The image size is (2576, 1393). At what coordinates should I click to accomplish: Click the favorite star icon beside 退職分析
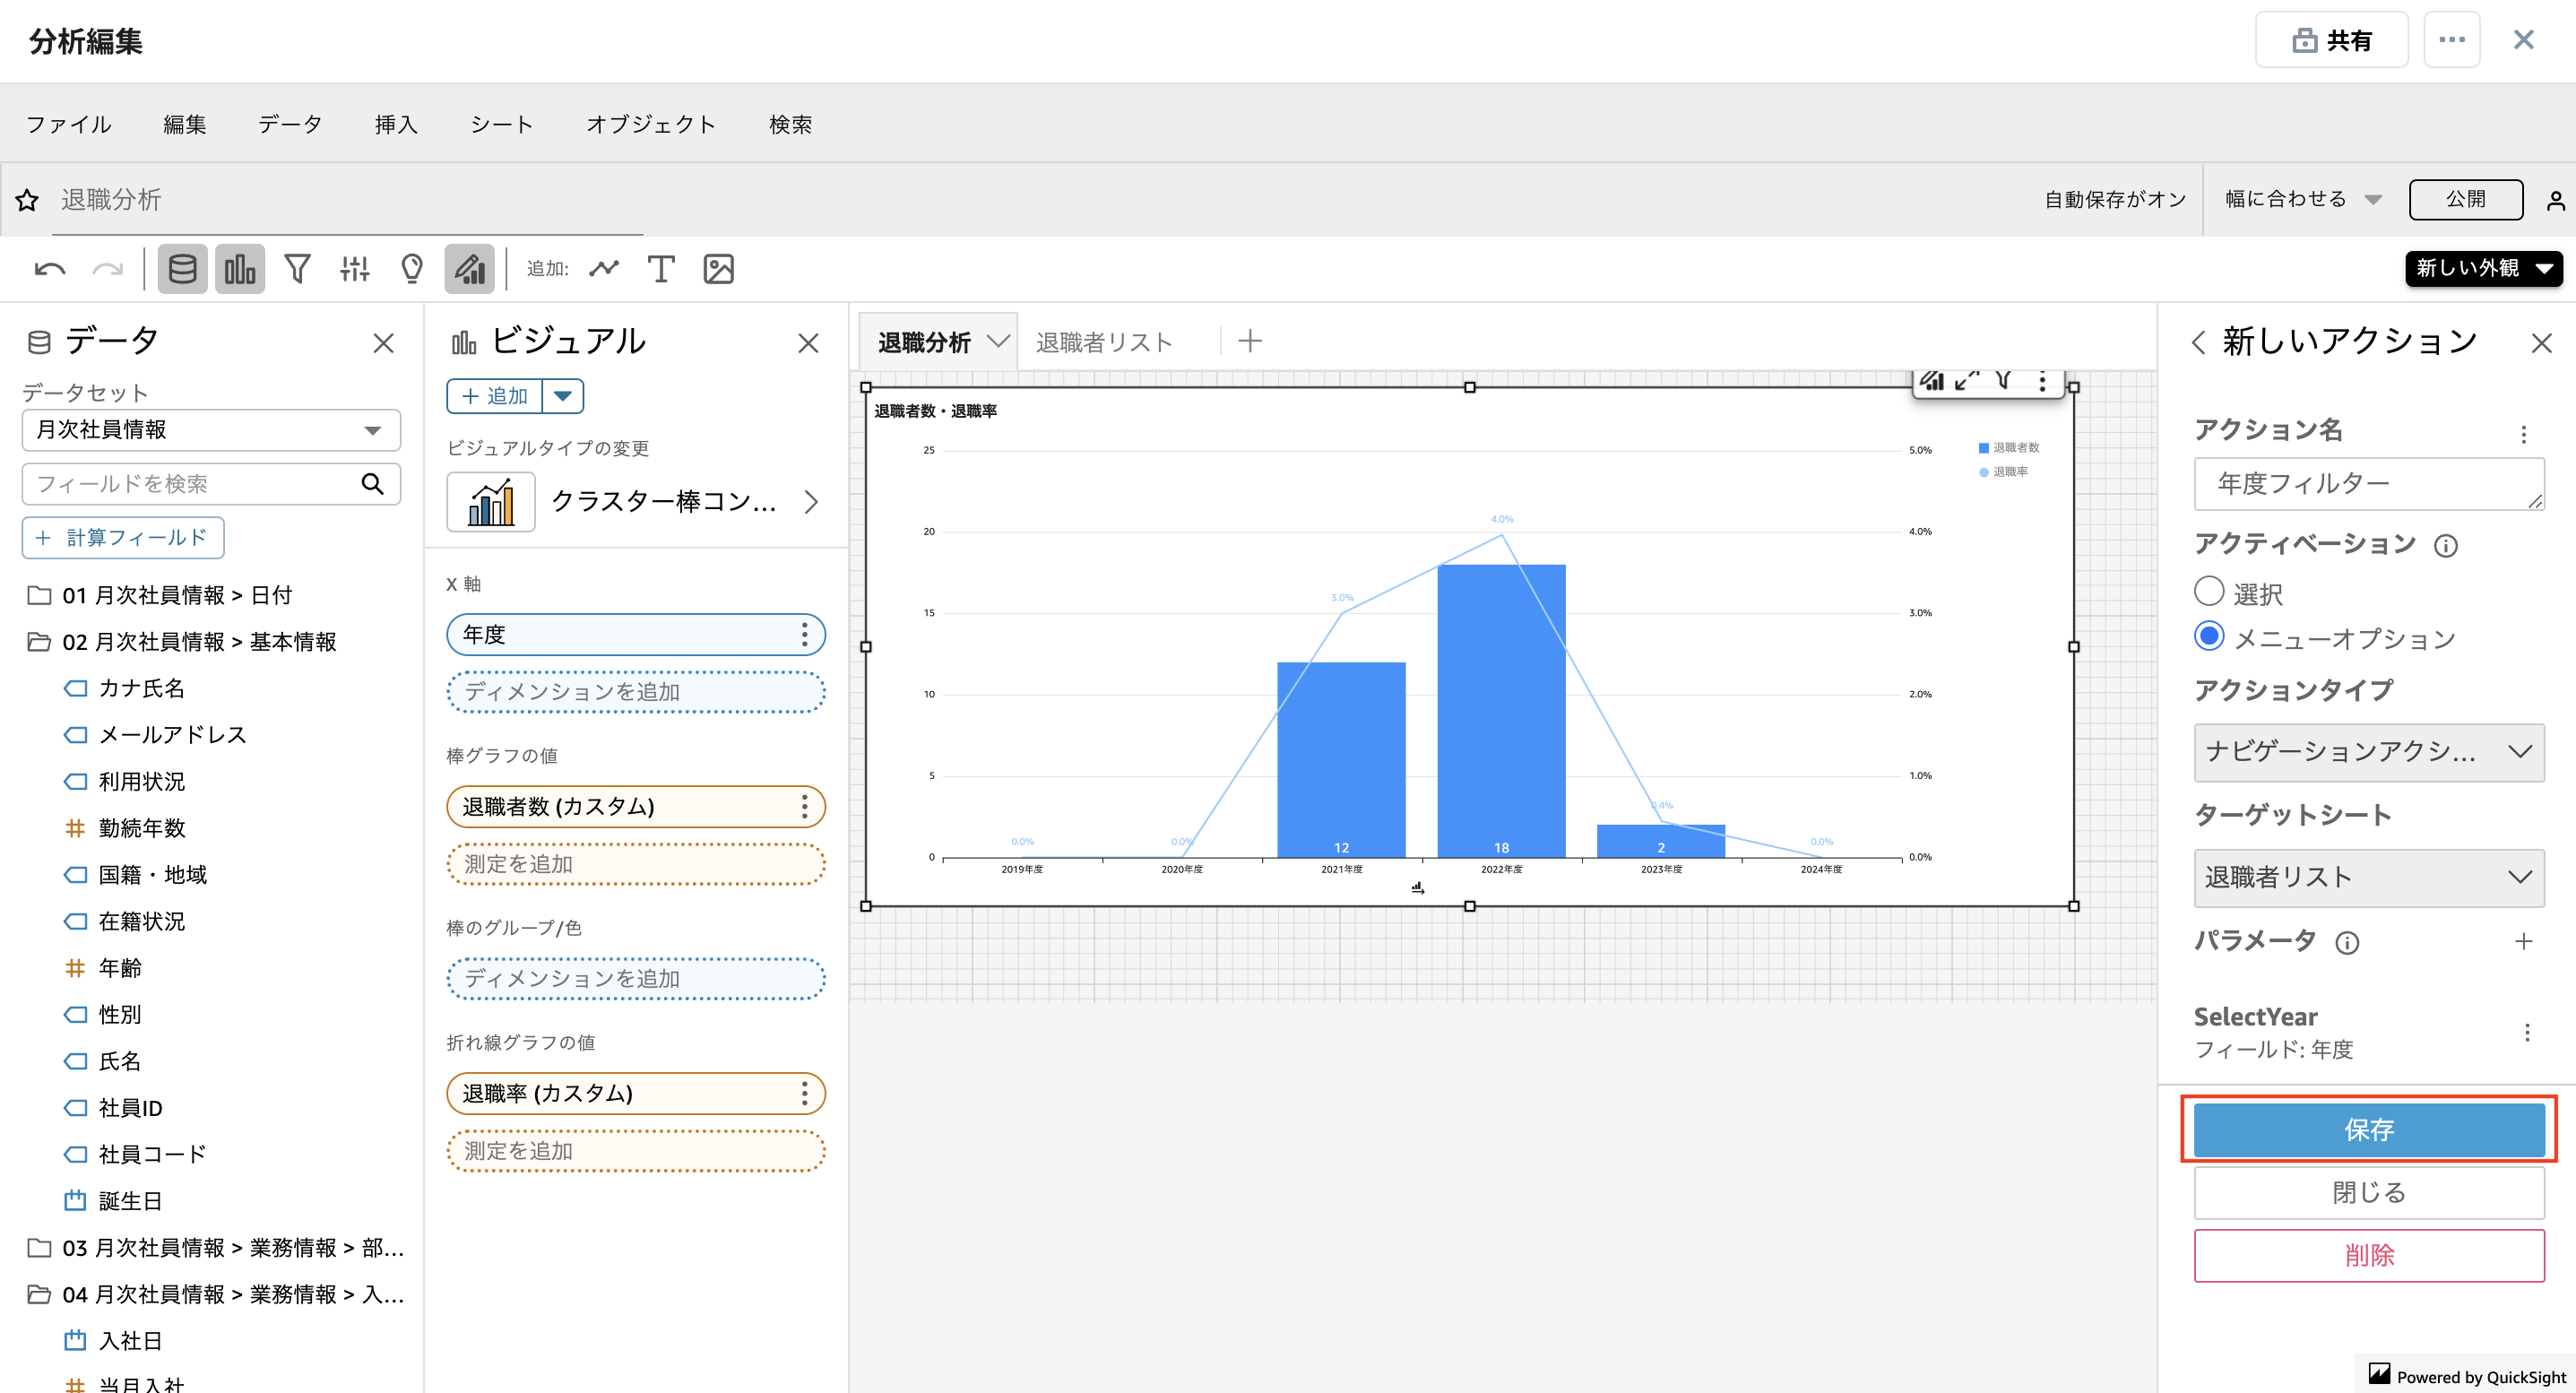click(27, 201)
